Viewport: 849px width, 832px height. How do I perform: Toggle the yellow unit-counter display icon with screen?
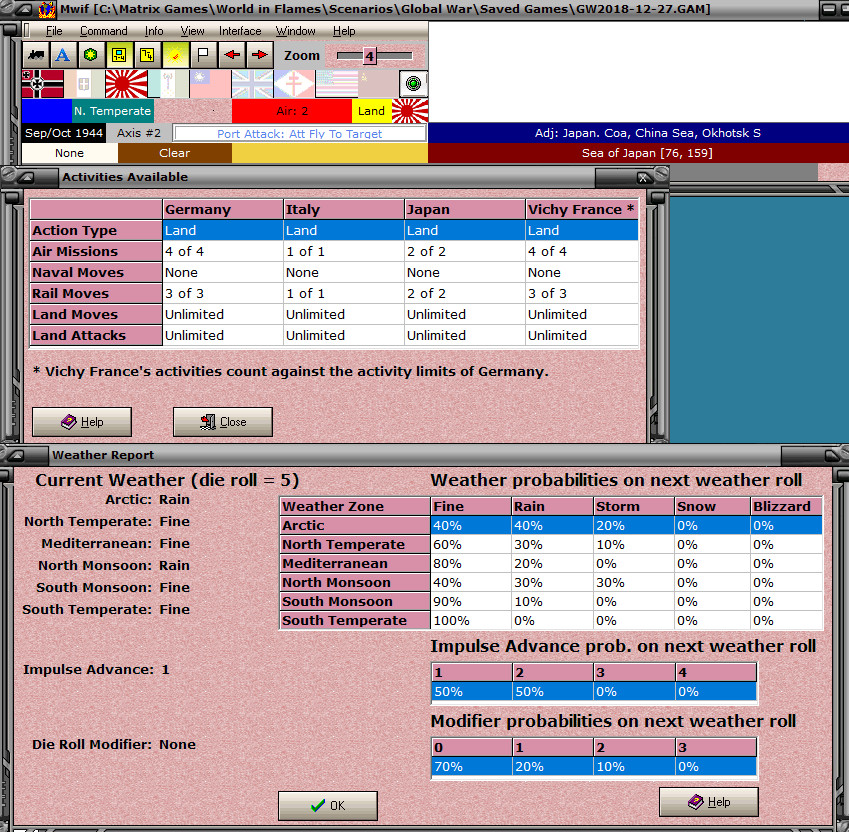coord(119,55)
